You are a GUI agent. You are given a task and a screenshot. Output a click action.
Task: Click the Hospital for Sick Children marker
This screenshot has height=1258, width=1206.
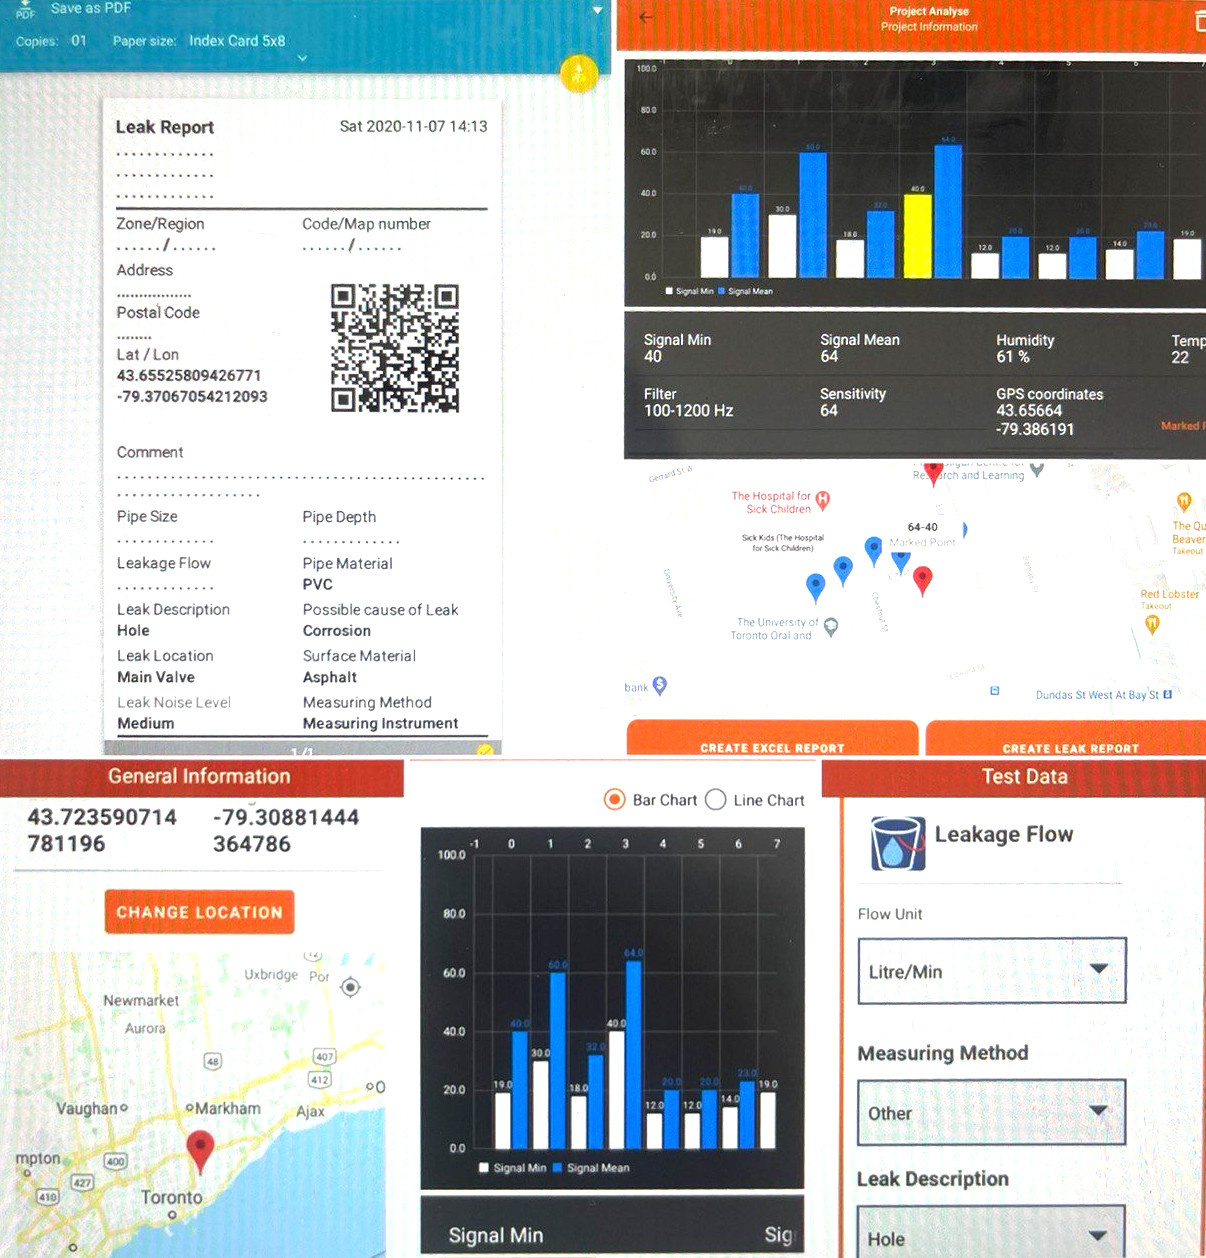[x=822, y=499]
